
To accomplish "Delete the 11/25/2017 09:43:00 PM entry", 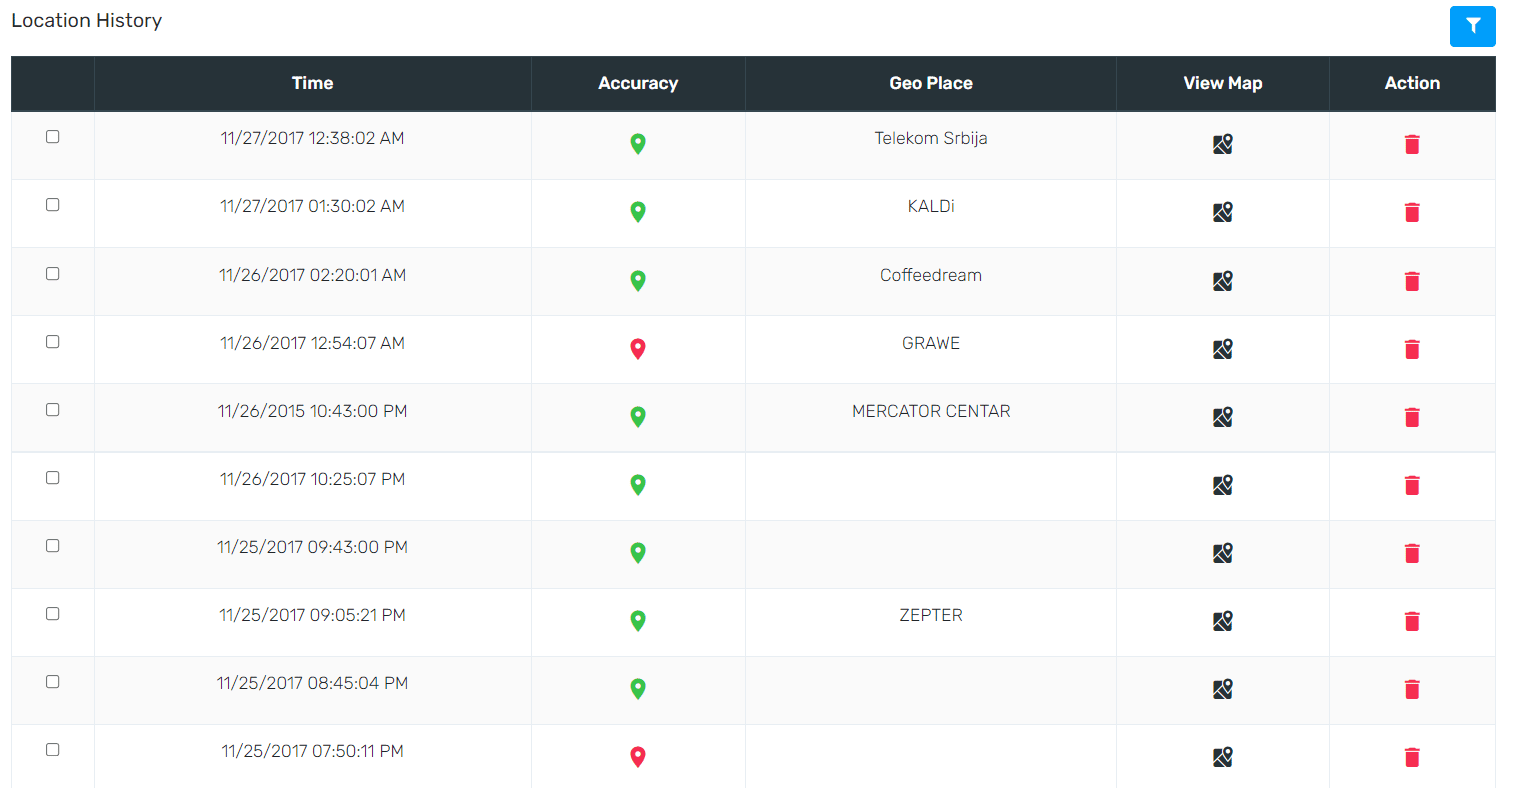I will click(1412, 553).
